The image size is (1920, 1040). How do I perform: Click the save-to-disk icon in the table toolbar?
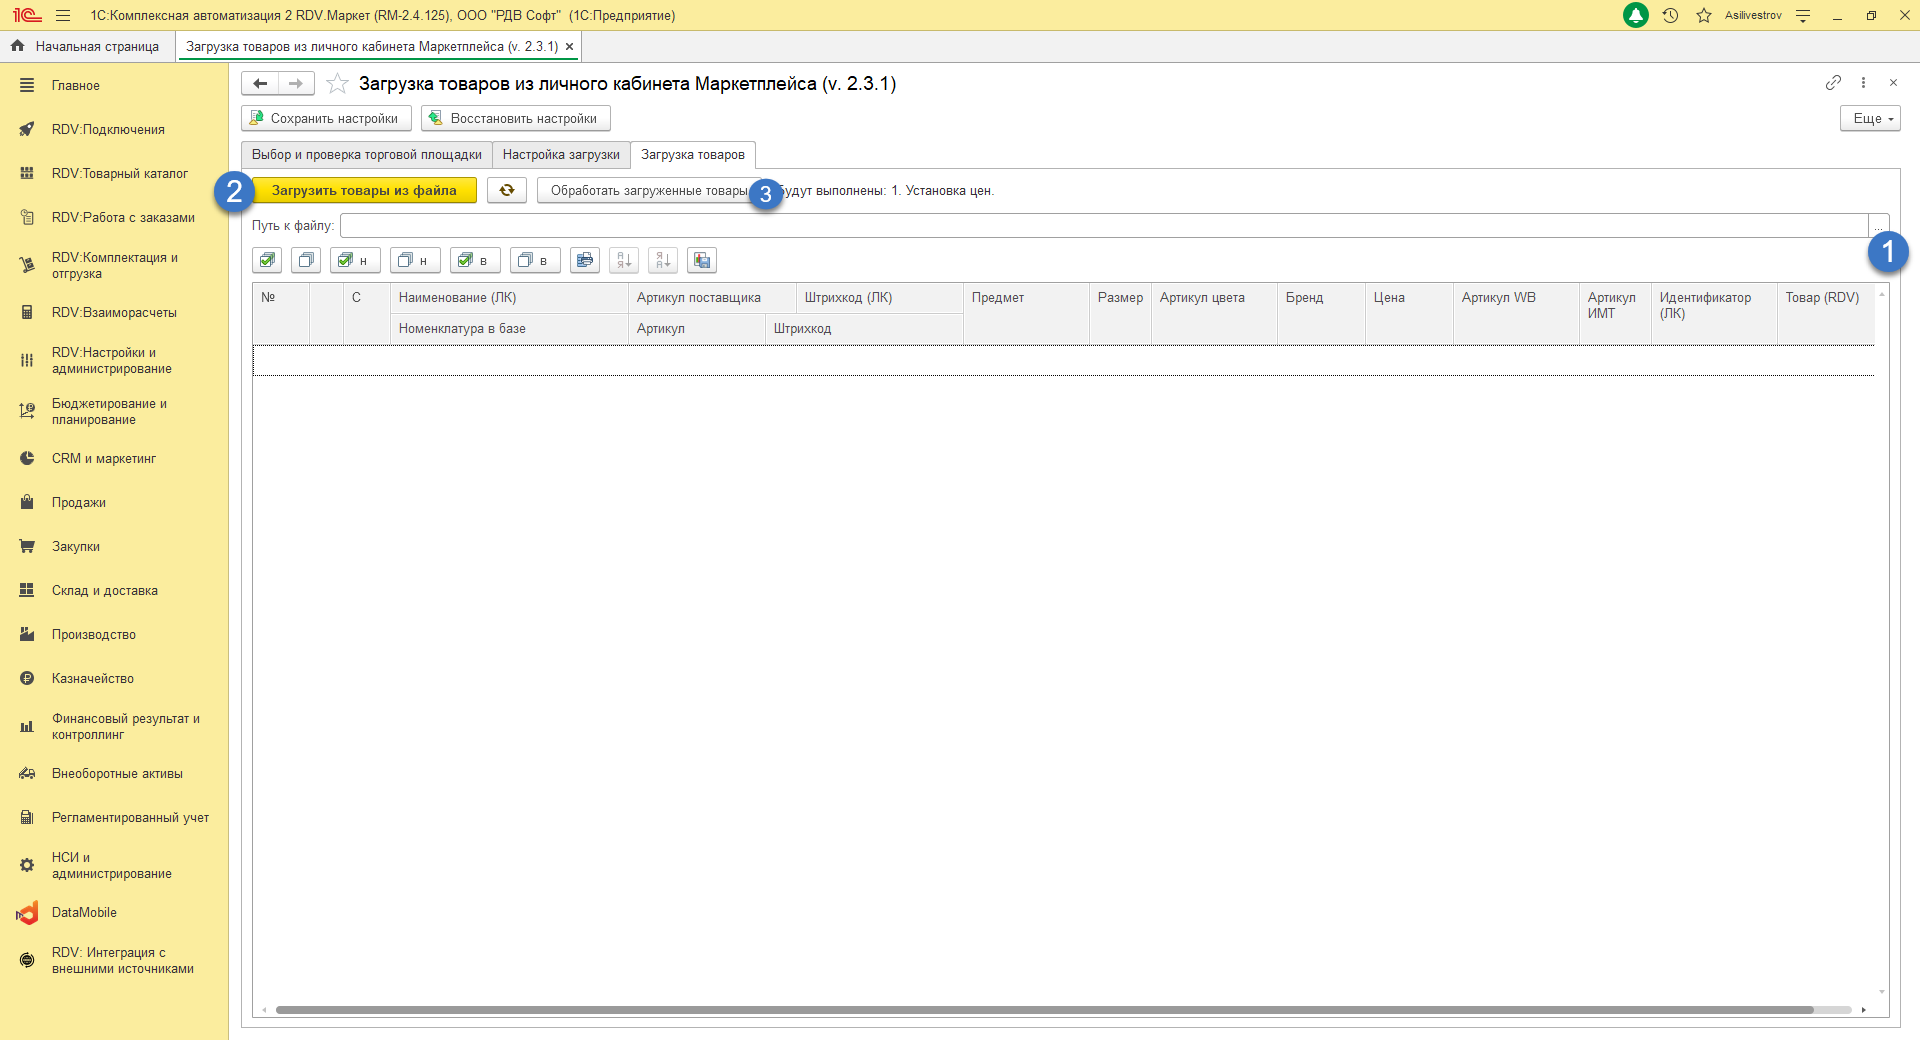702,260
